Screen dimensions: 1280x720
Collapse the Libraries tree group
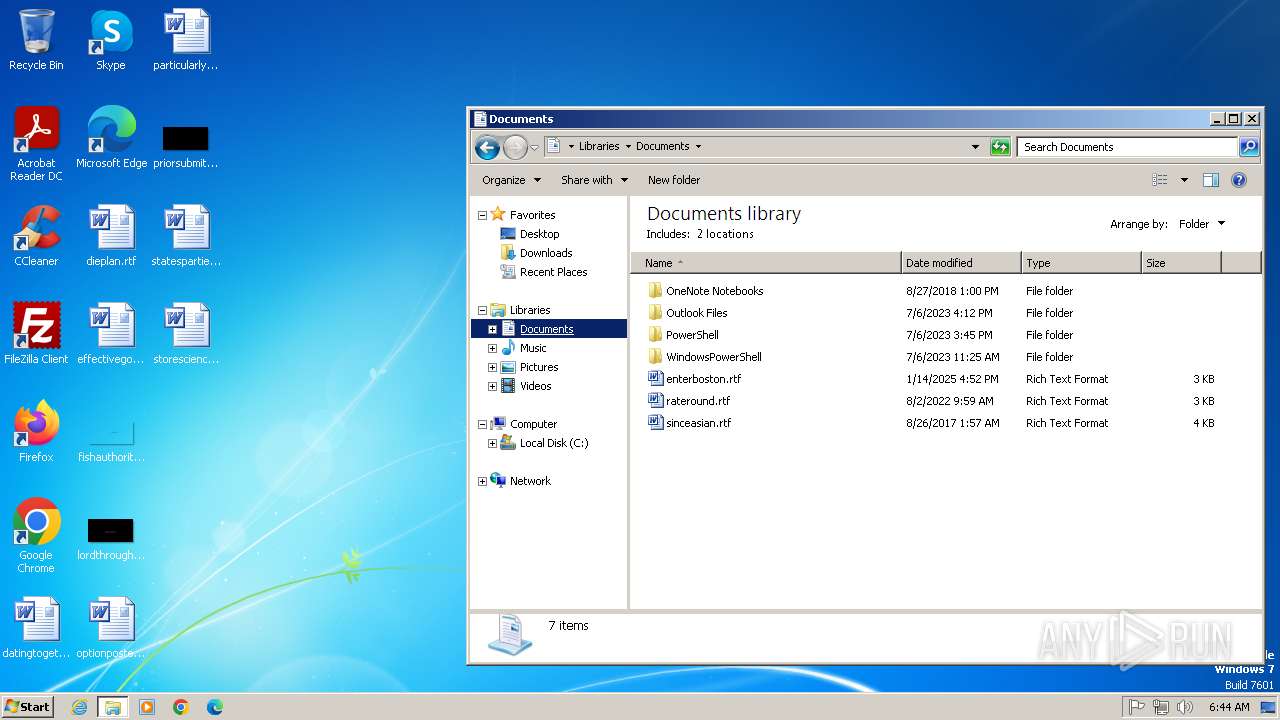coord(482,311)
